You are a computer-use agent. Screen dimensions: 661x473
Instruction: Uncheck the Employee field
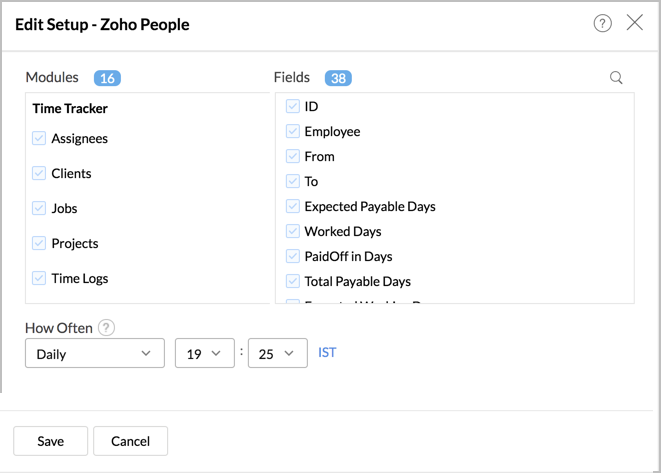point(293,131)
